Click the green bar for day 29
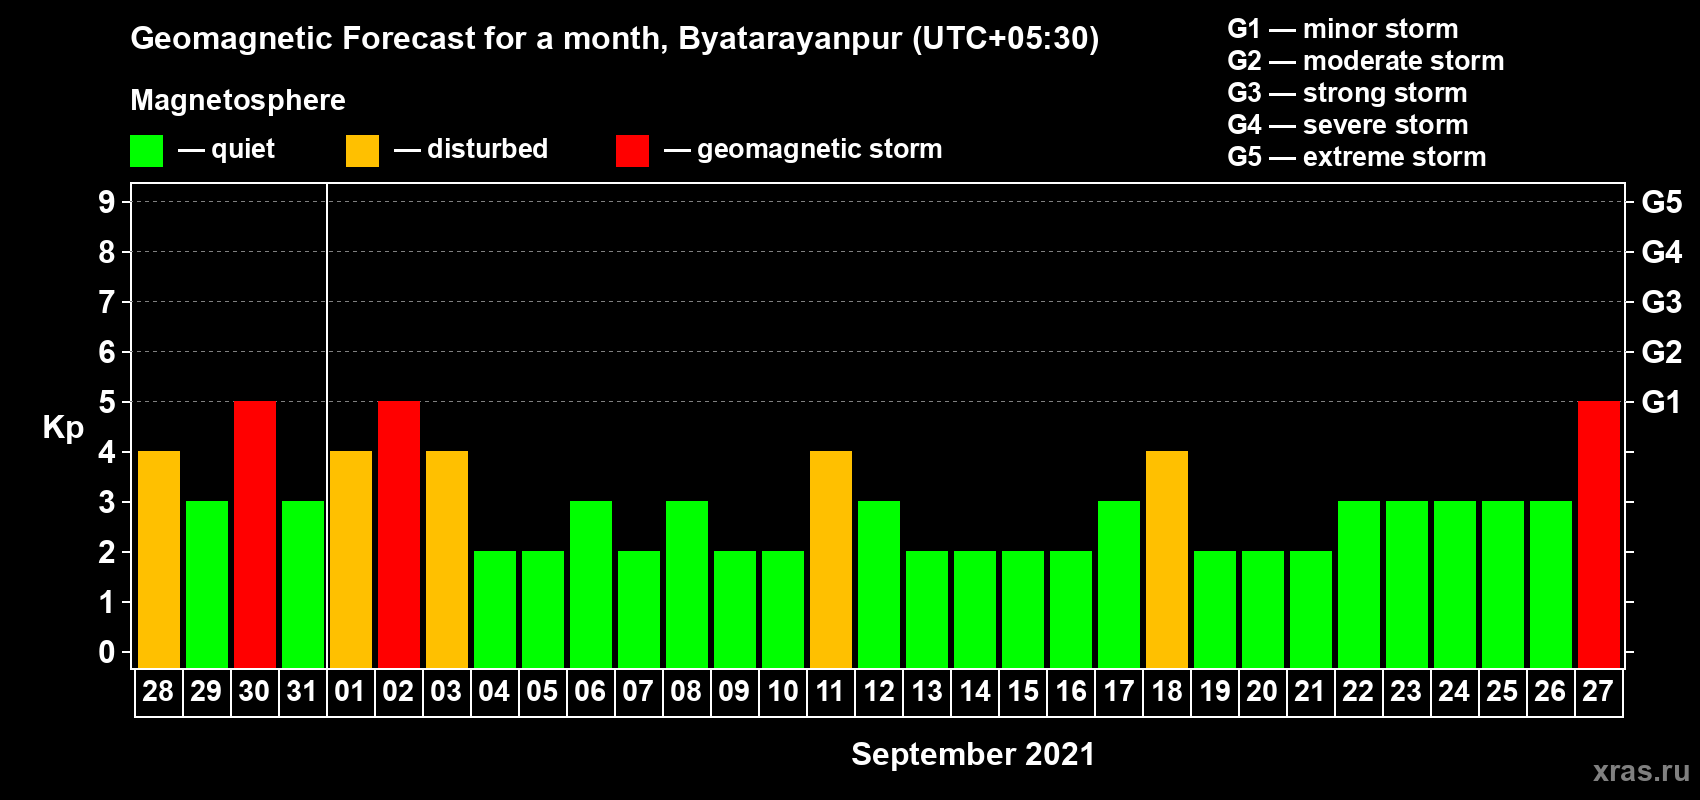This screenshot has width=1700, height=800. click(207, 585)
